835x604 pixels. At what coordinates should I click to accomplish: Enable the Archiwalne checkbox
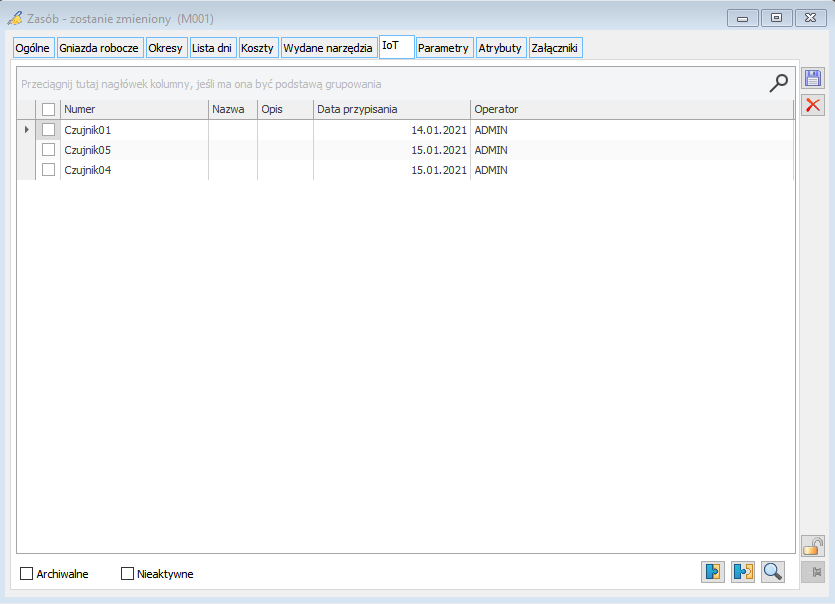click(26, 574)
